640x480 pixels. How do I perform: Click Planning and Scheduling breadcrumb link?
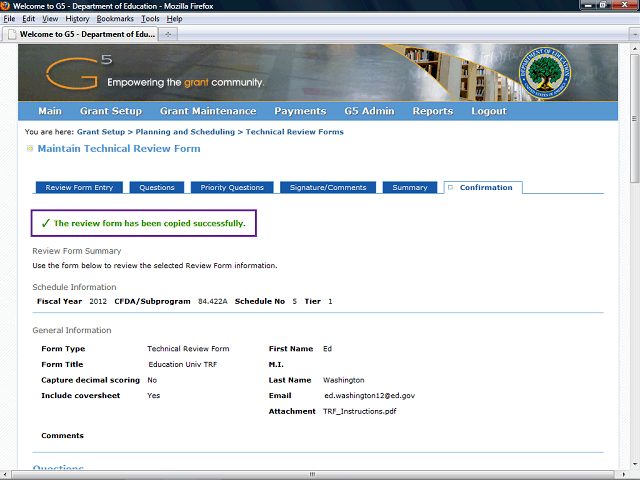click(x=185, y=132)
